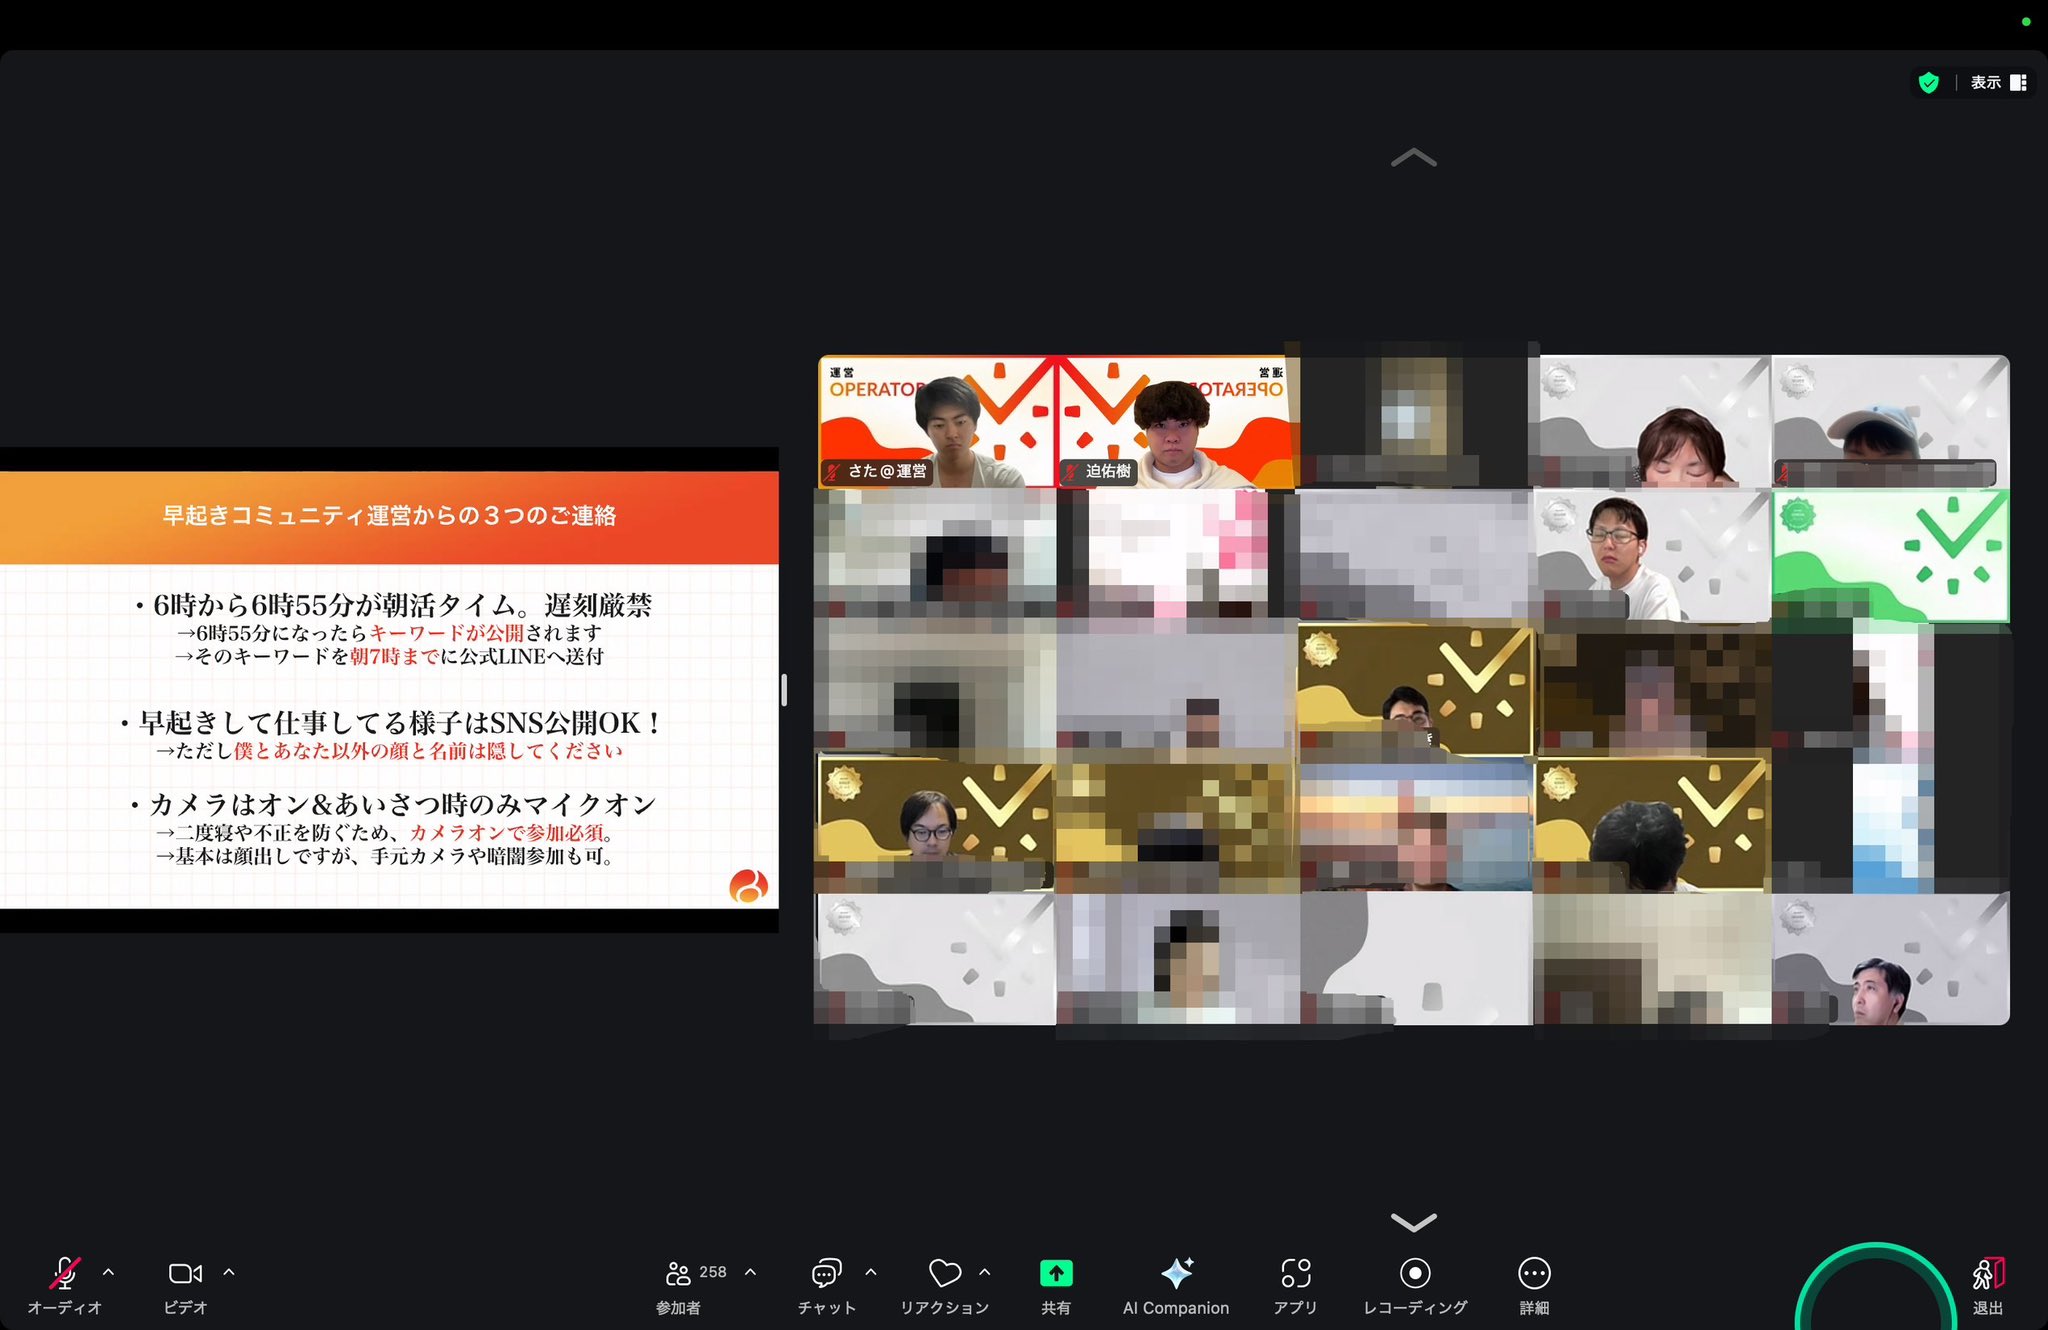Click the divider handle beside shared slide
Image resolution: width=2048 pixels, height=1330 pixels.
784,690
